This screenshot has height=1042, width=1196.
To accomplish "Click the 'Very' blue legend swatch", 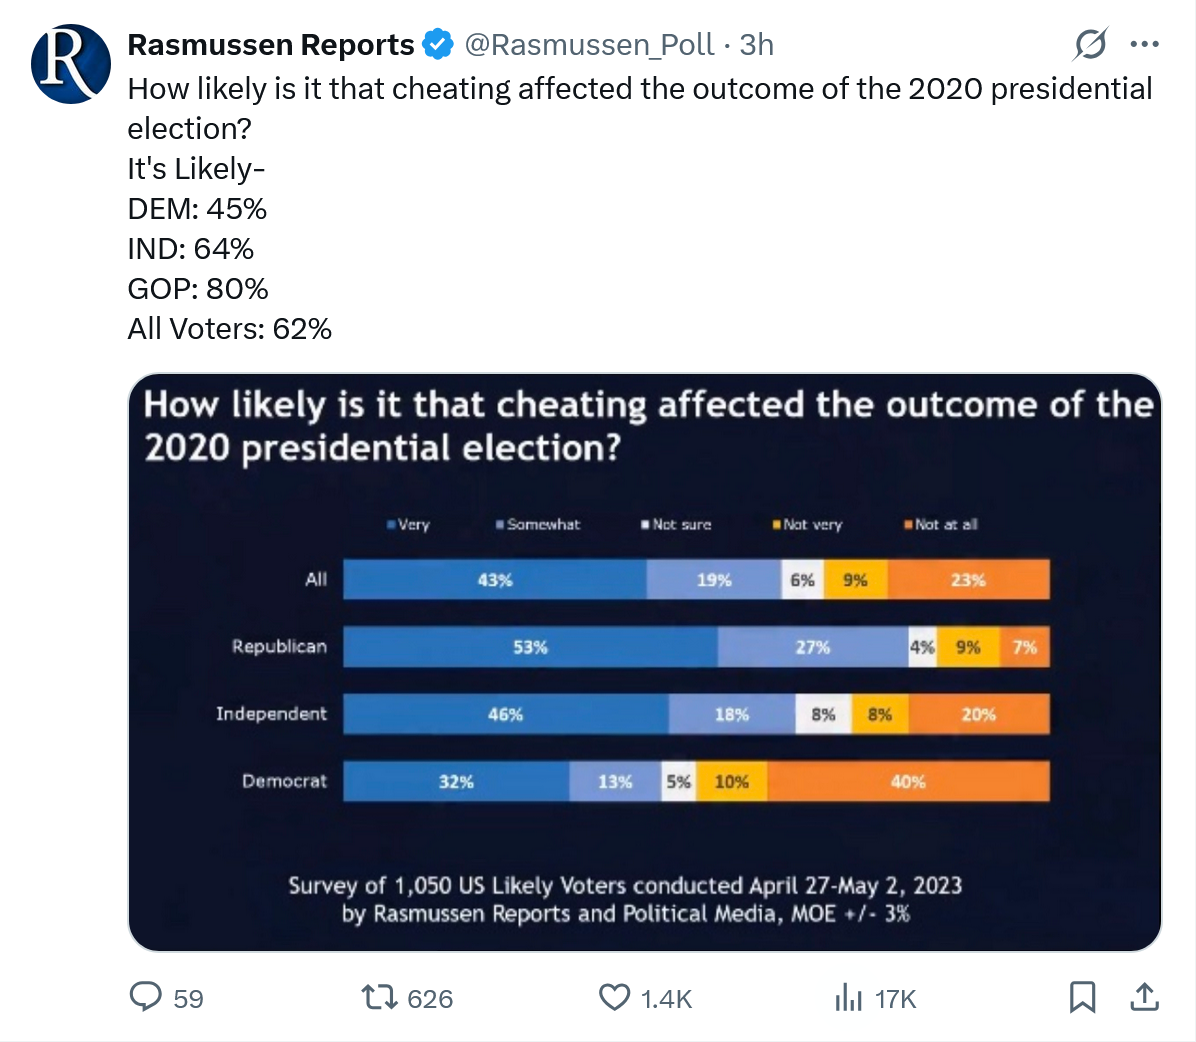I will pyautogui.click(x=392, y=524).
